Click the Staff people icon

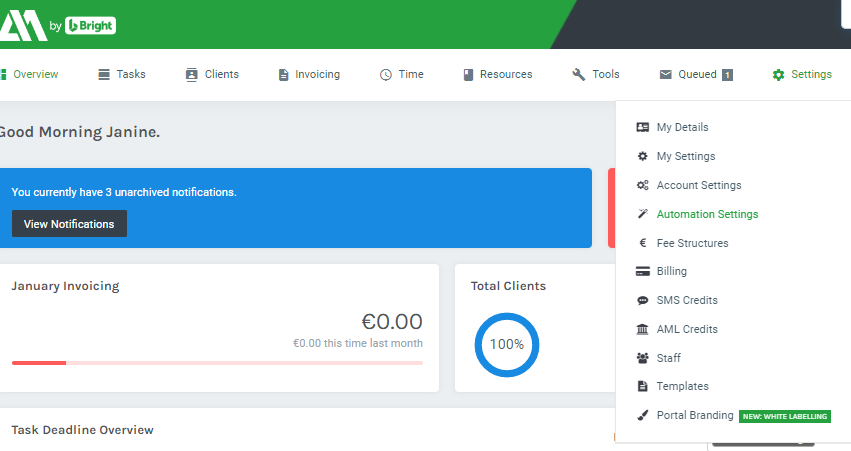pos(643,358)
